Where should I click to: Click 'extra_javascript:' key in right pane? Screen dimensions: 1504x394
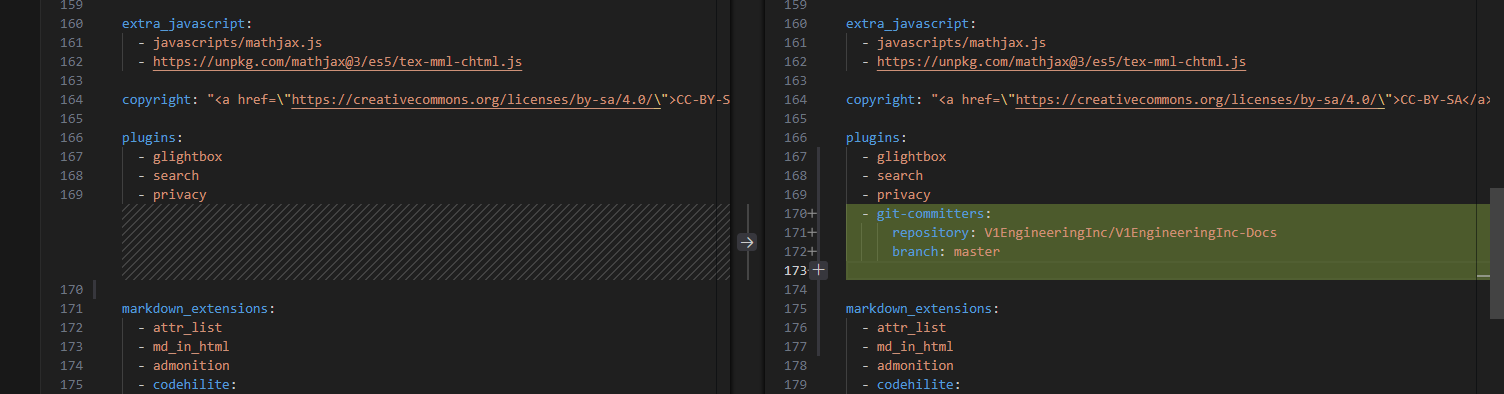[911, 24]
